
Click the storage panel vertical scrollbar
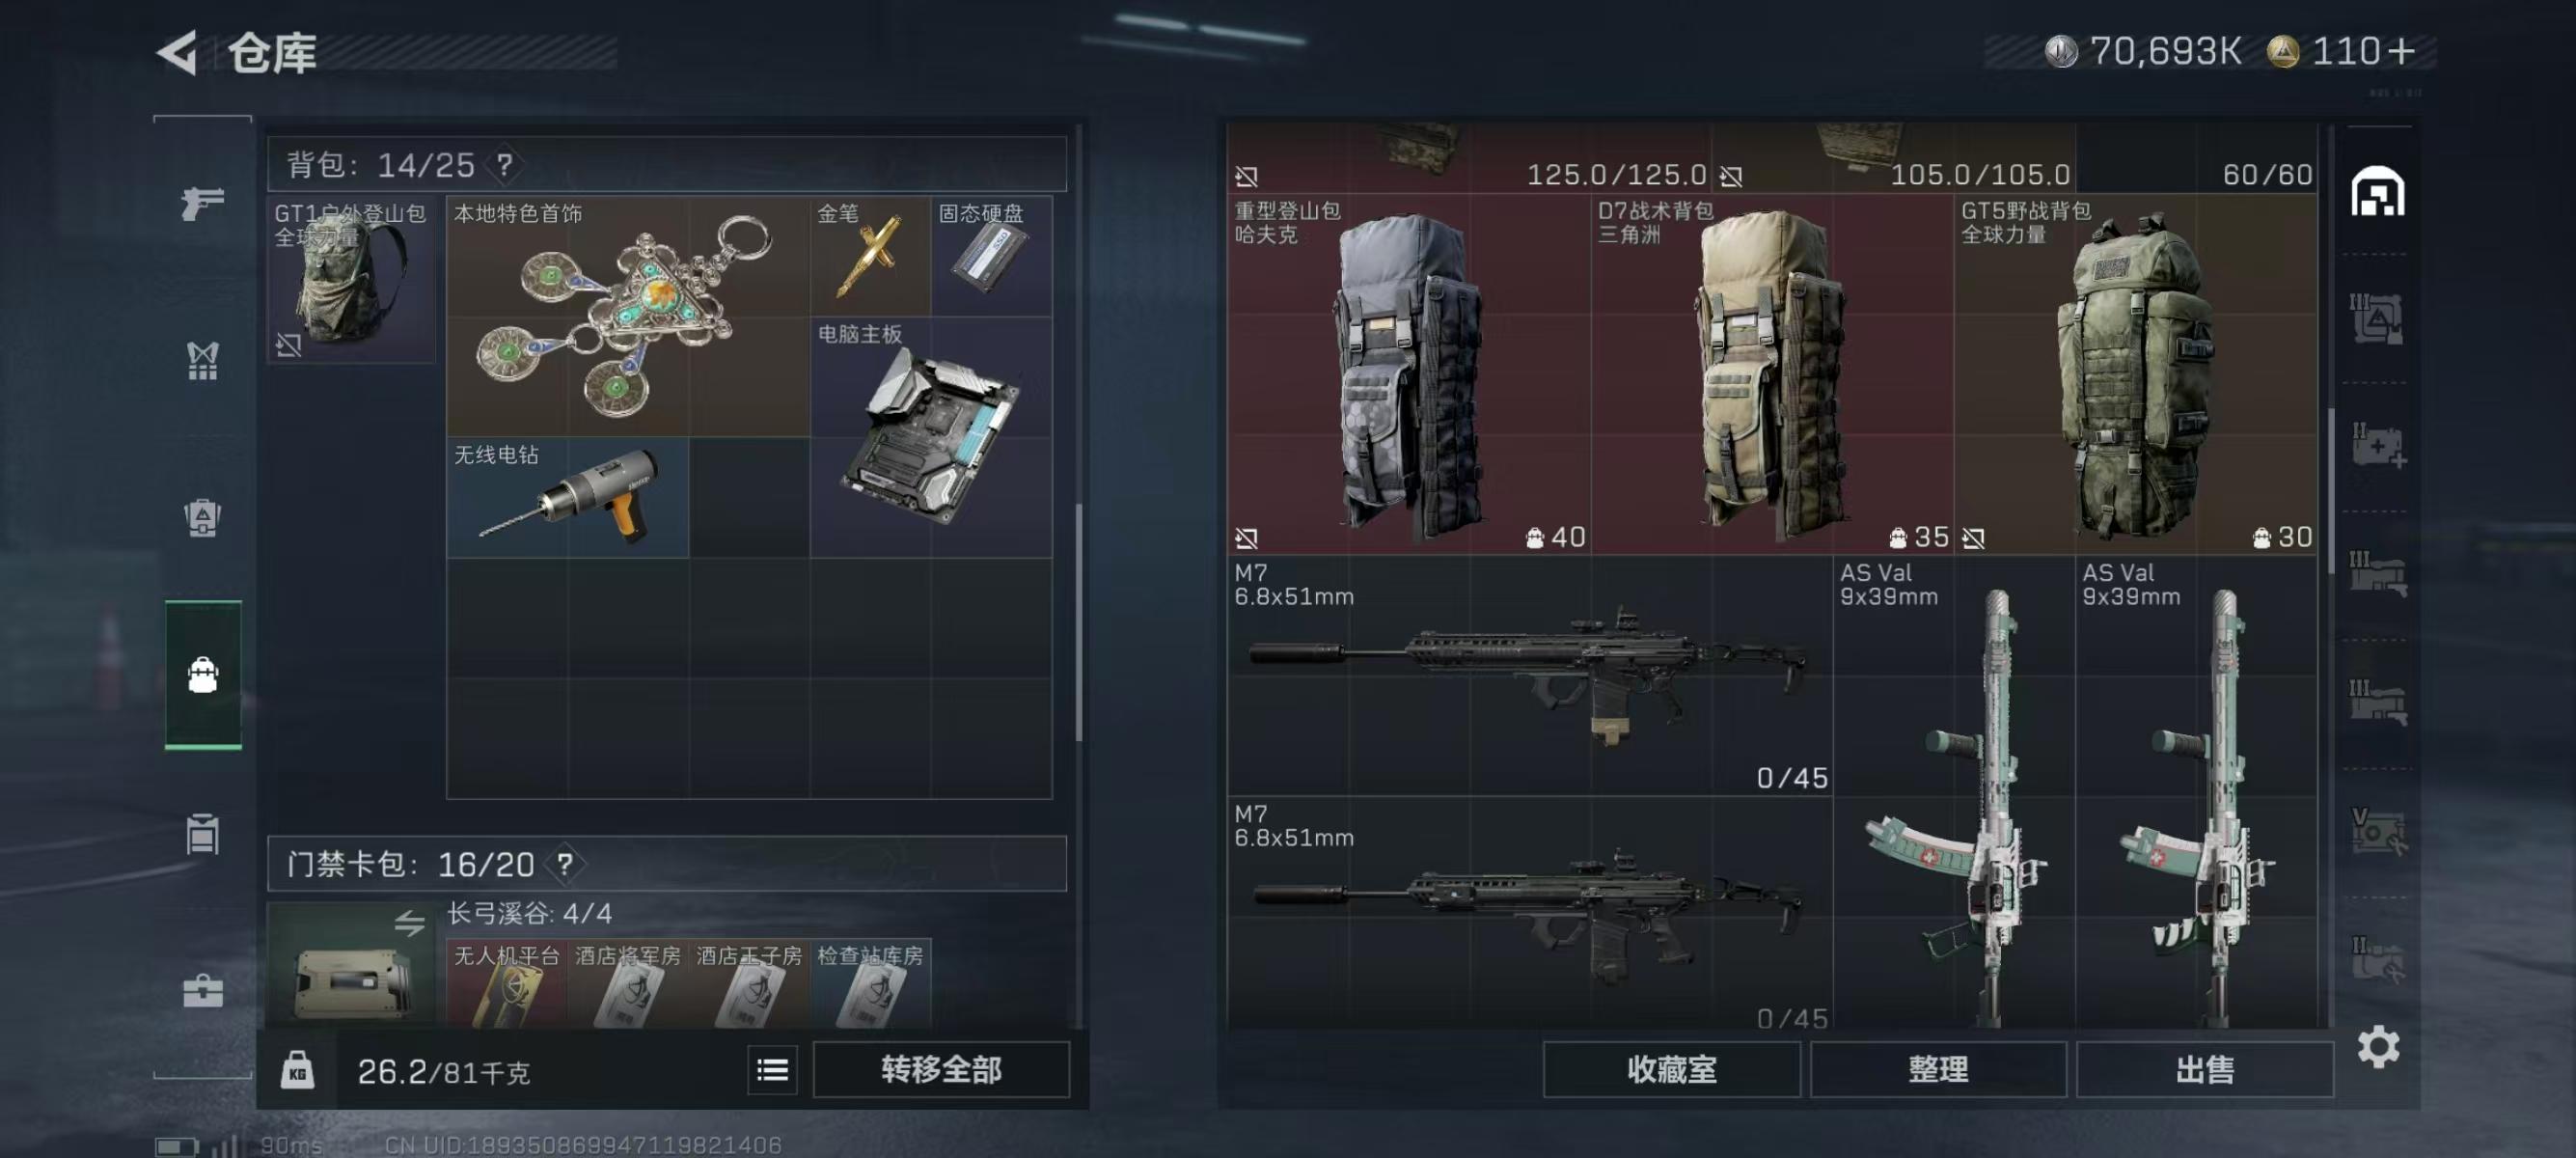[x=2331, y=490]
